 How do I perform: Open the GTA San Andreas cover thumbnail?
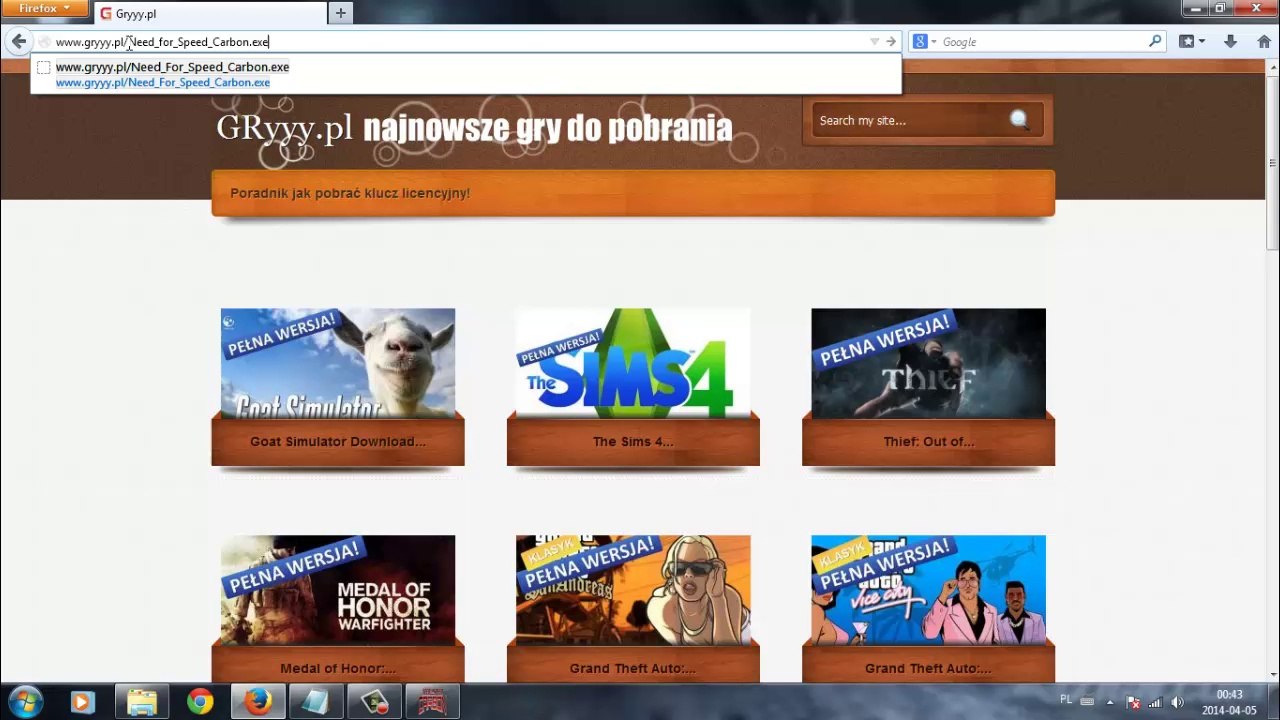[x=633, y=590]
